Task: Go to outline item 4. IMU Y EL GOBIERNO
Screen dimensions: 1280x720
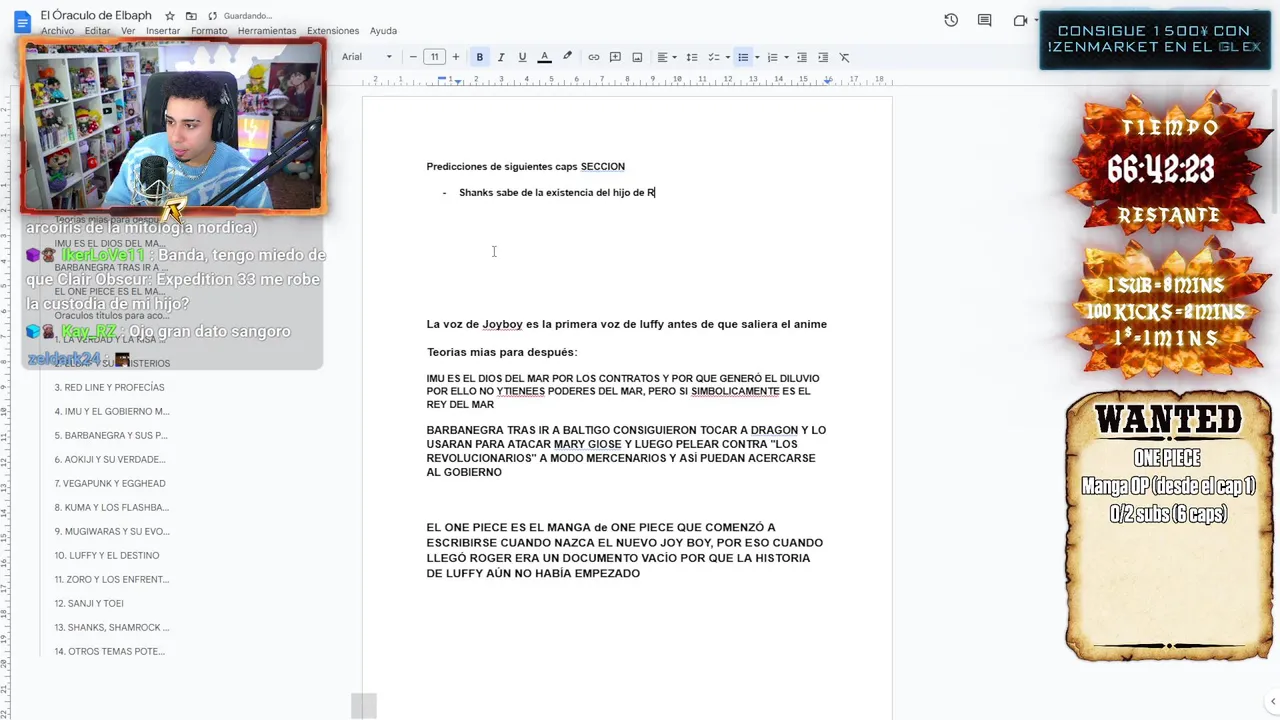Action: (112, 411)
